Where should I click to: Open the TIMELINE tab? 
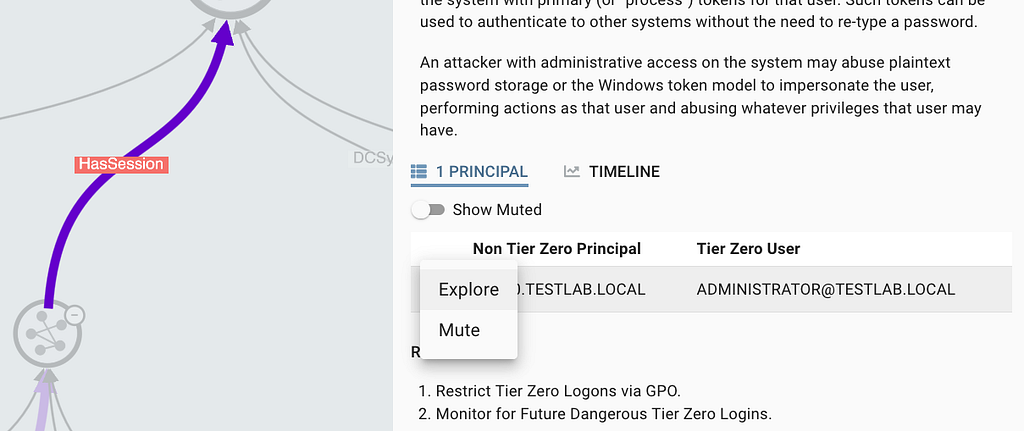click(624, 172)
